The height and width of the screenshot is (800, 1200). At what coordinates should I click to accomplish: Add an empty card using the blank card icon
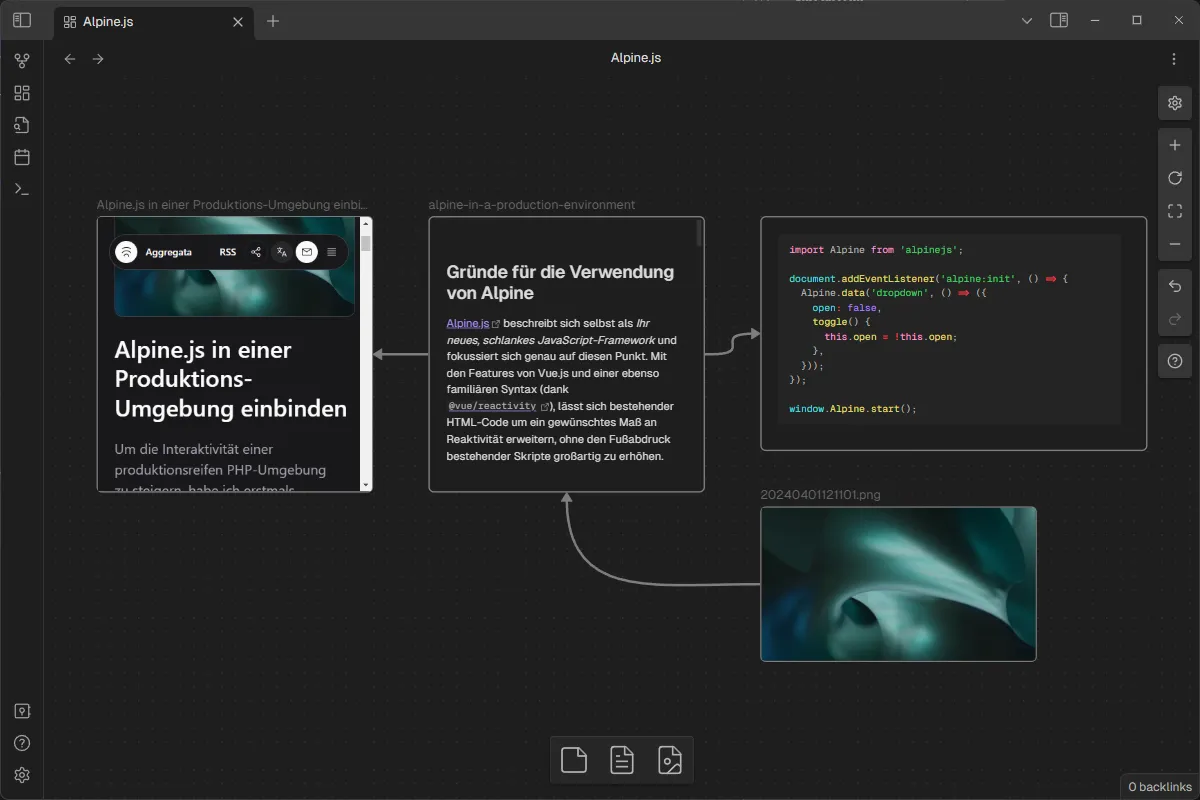click(x=574, y=760)
